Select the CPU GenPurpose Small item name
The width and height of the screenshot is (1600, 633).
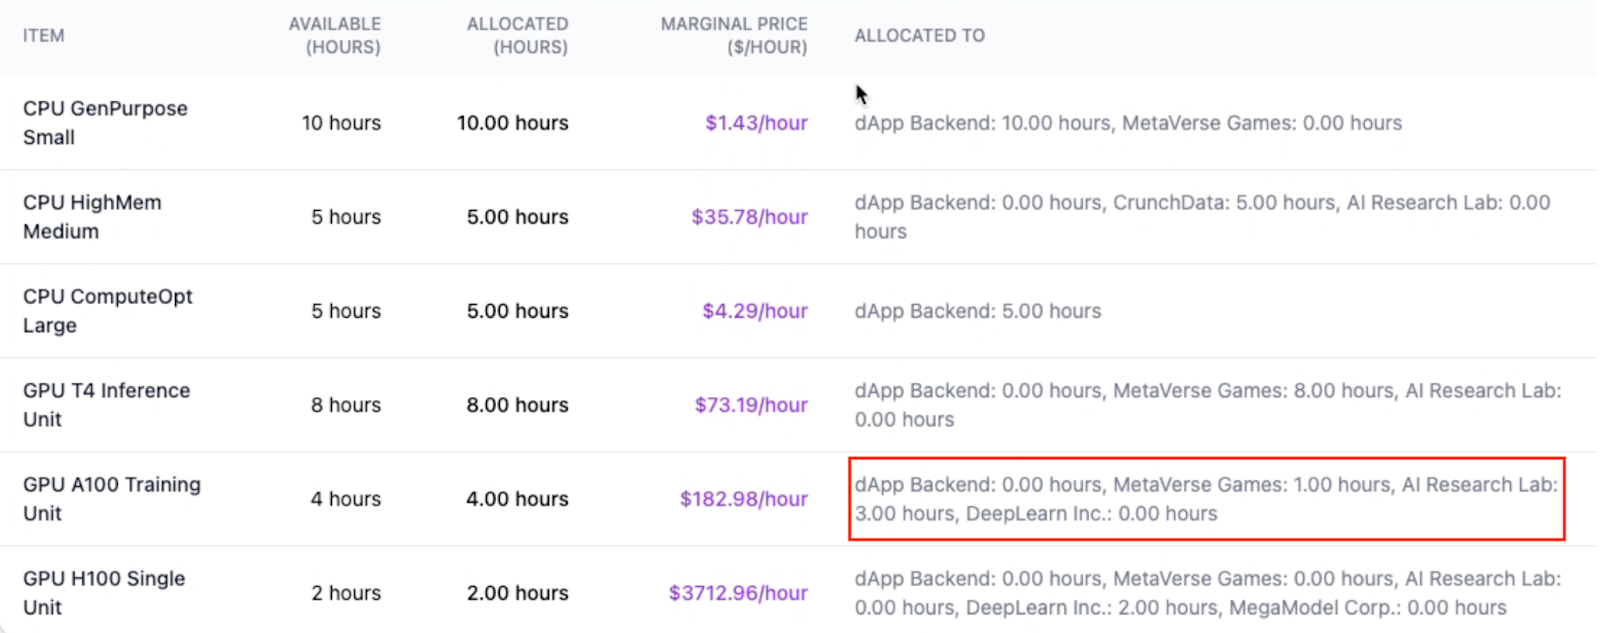click(x=105, y=123)
